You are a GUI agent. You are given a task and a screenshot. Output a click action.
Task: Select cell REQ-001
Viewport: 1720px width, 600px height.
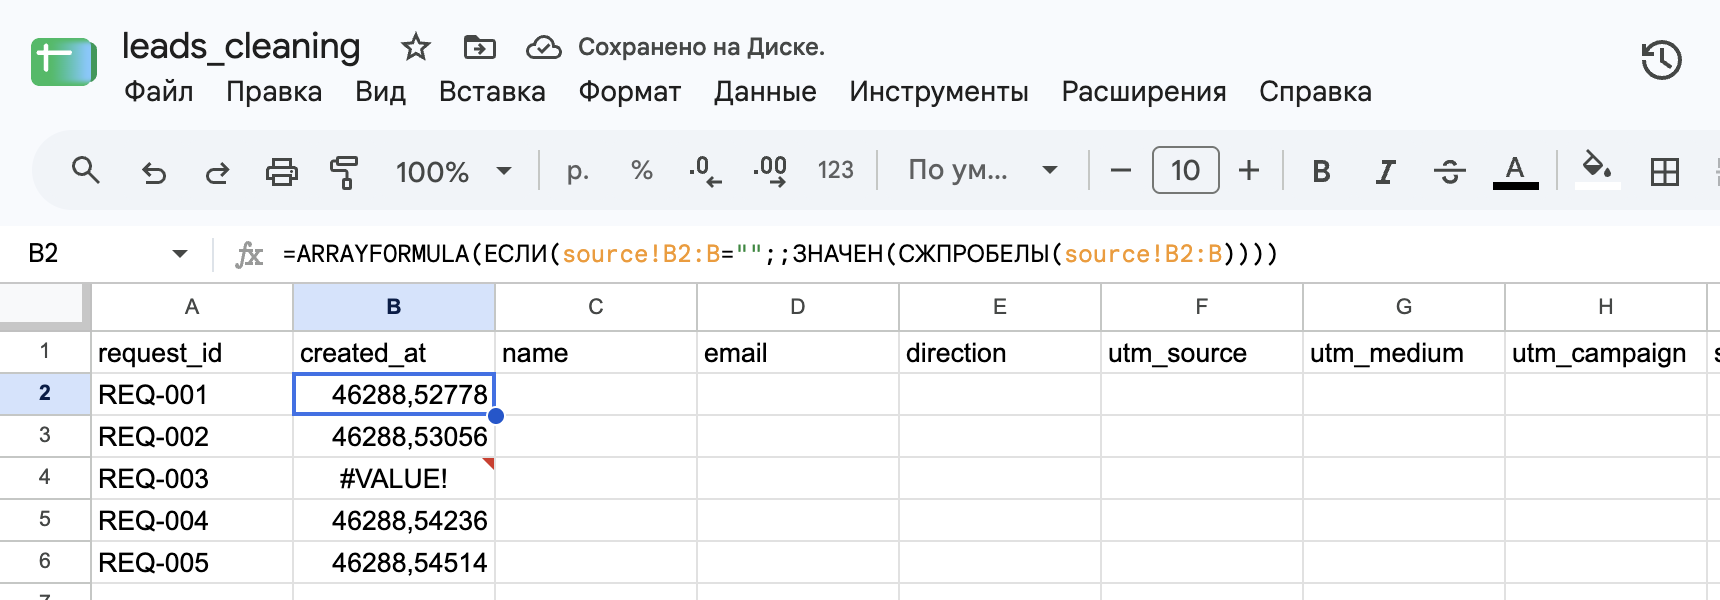point(192,395)
